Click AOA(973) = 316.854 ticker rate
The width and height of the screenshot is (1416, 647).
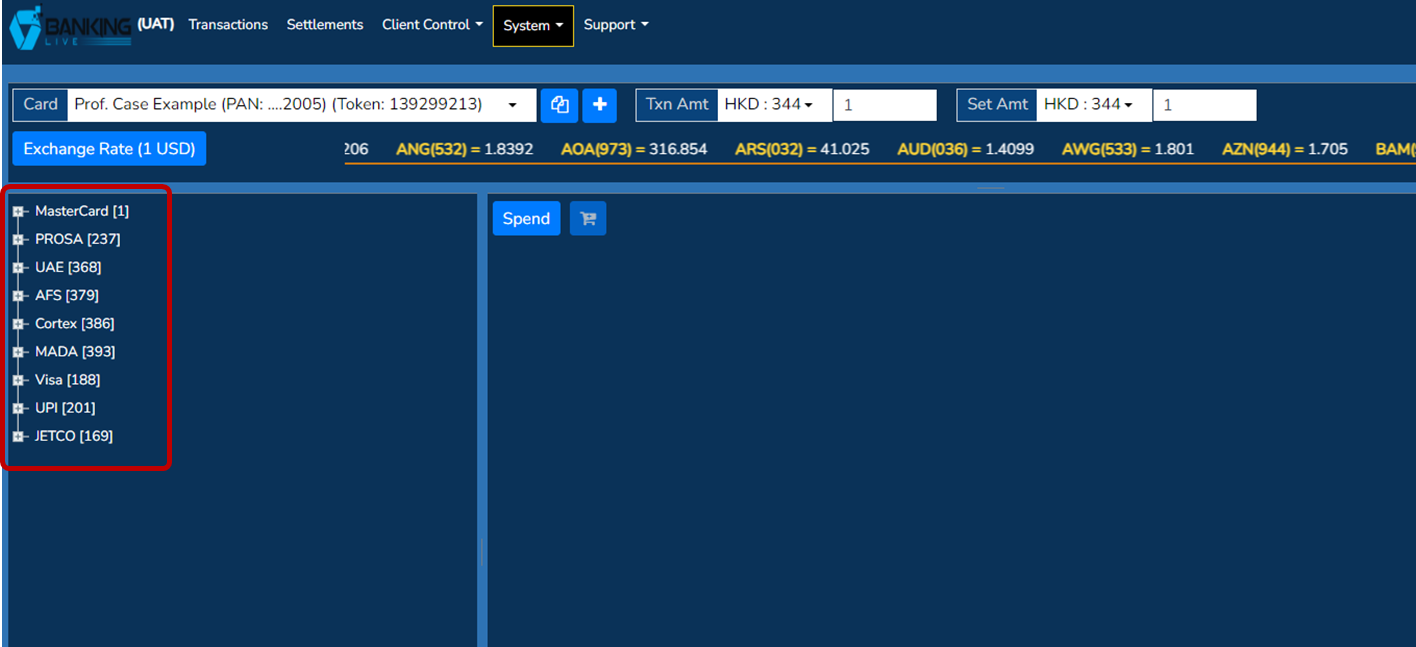point(634,149)
